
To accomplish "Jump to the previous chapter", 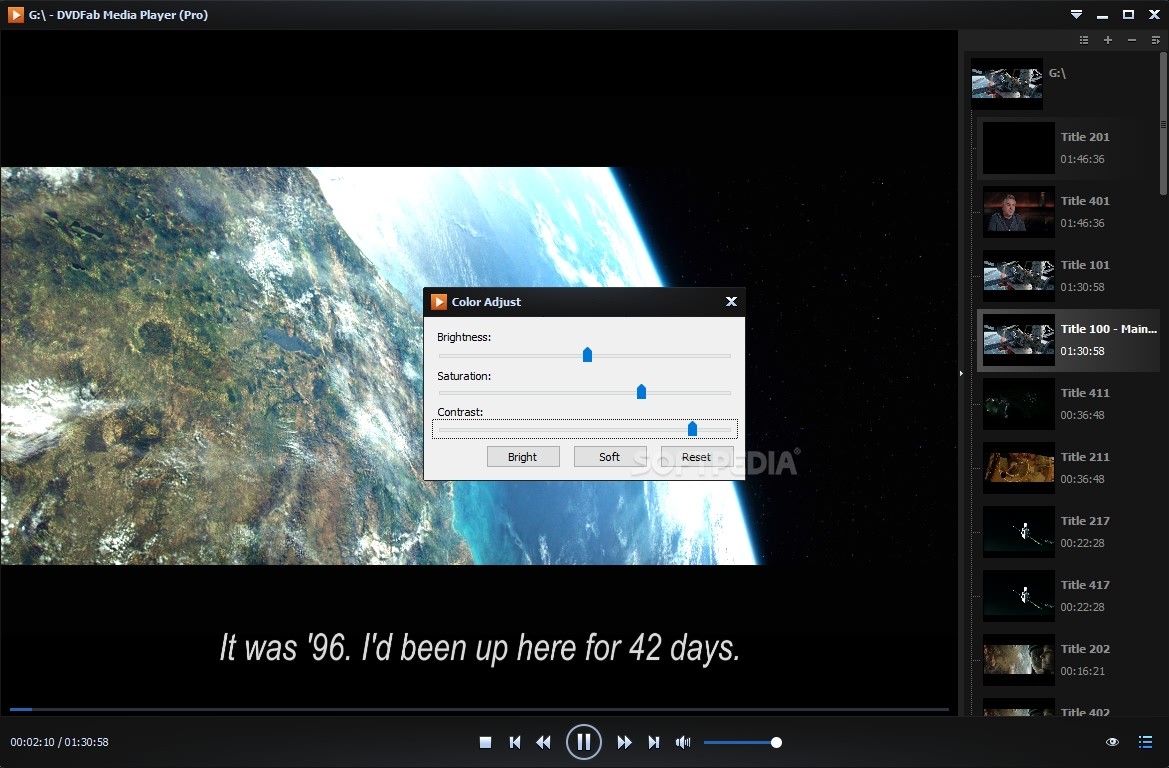I will coord(514,742).
